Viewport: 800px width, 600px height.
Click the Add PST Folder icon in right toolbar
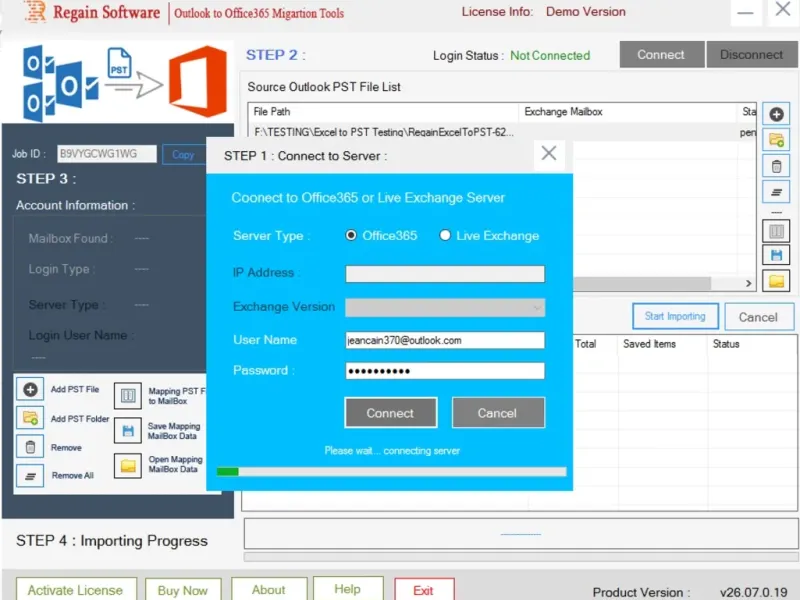tap(776, 139)
